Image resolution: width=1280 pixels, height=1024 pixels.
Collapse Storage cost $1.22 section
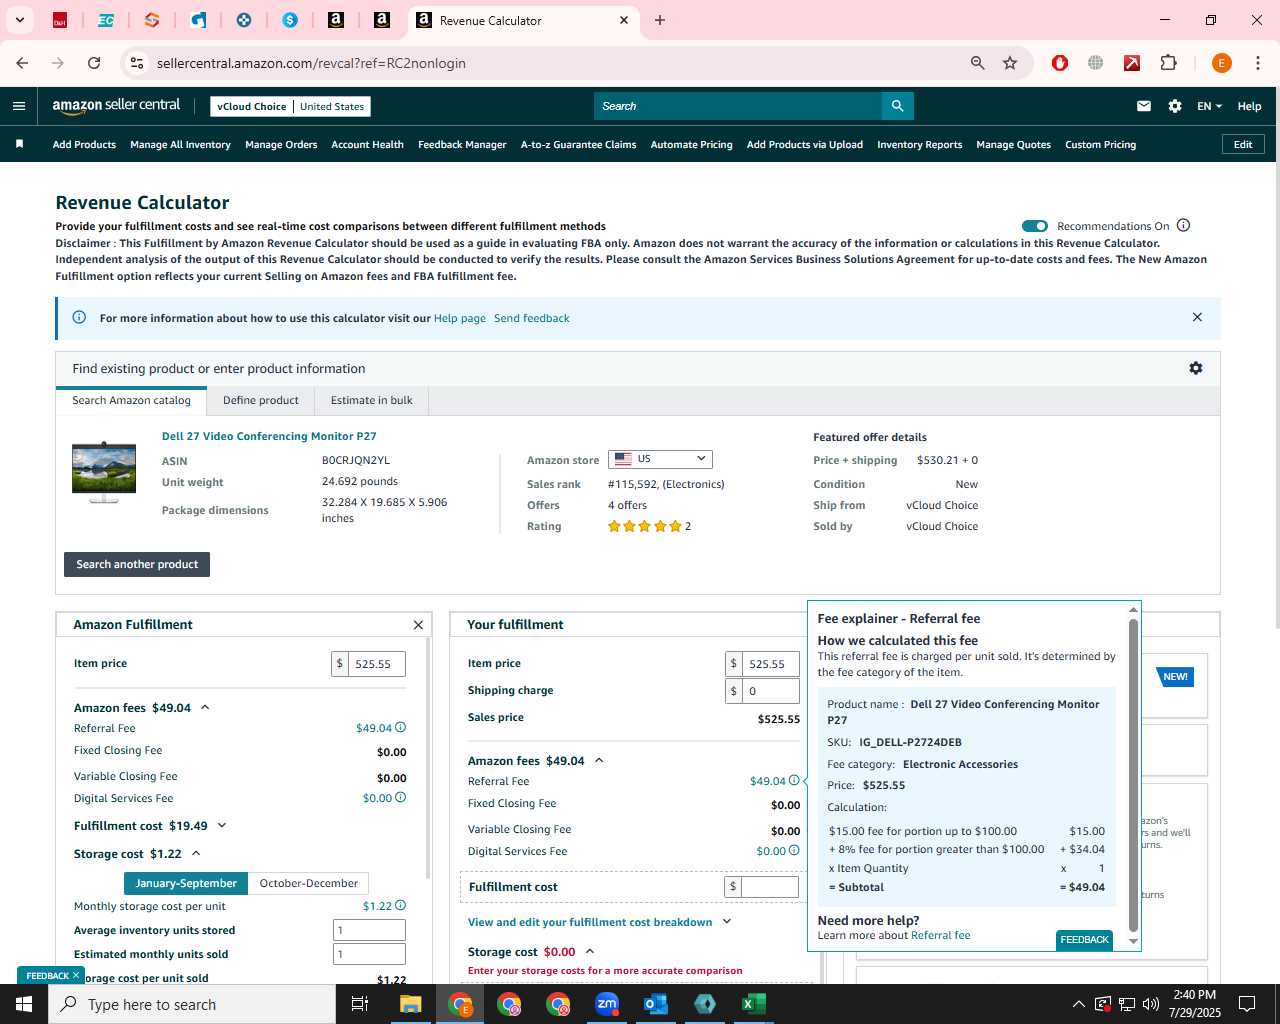[x=196, y=853]
